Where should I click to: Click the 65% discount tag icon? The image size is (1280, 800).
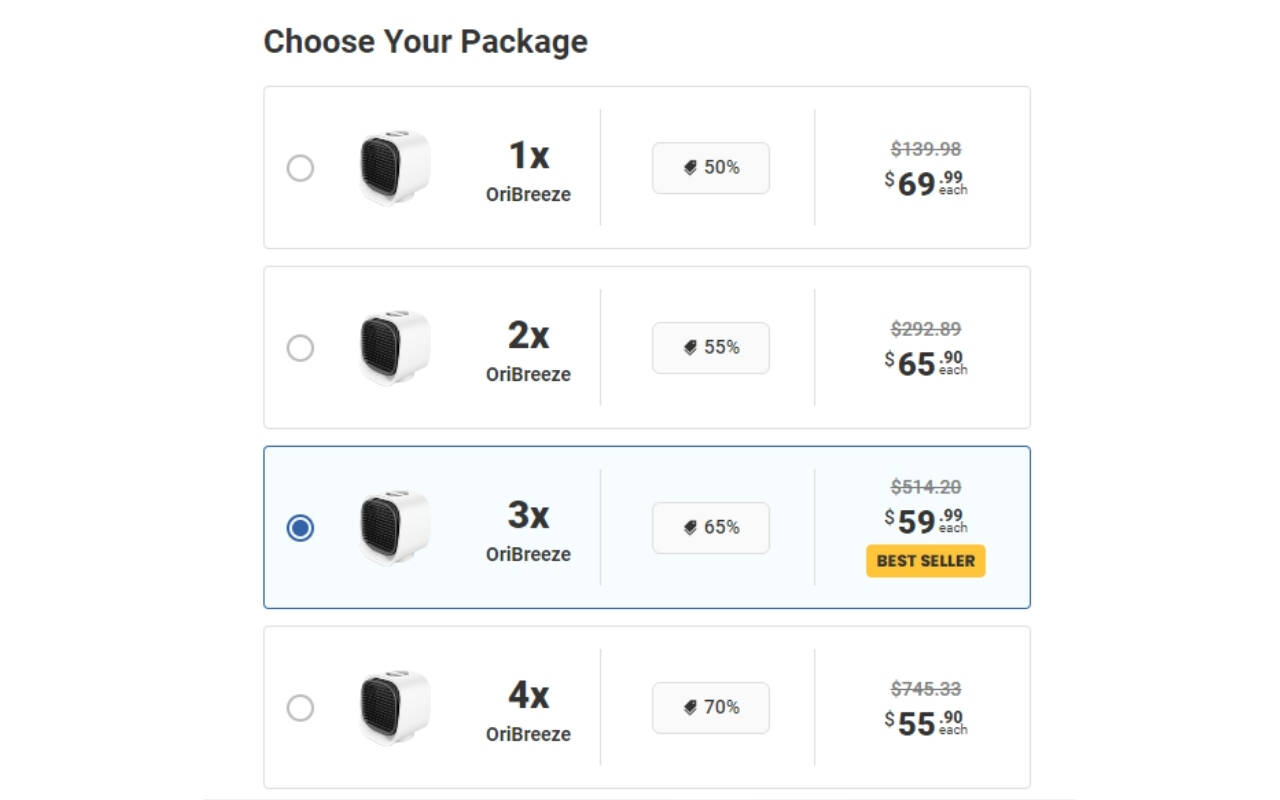pyautogui.click(x=691, y=528)
